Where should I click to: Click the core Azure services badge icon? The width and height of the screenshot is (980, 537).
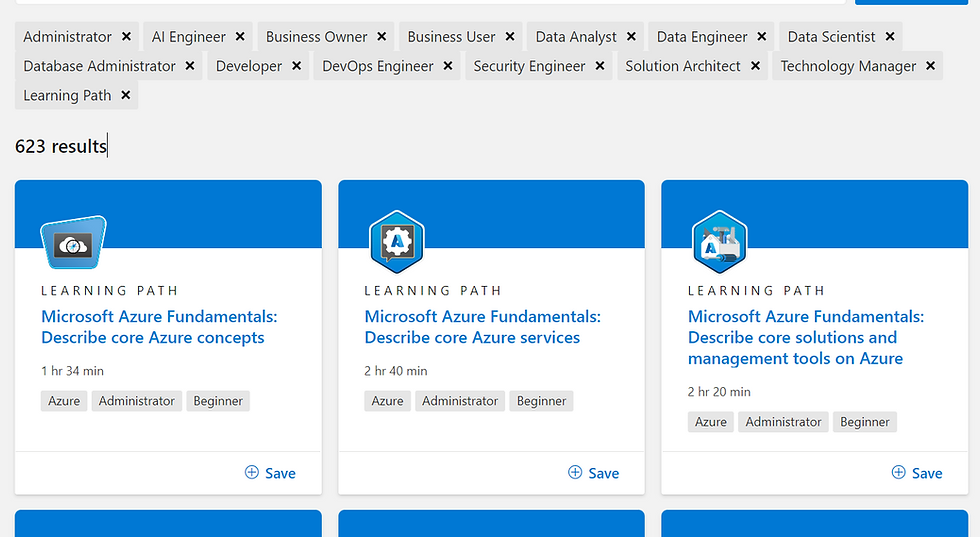397,242
